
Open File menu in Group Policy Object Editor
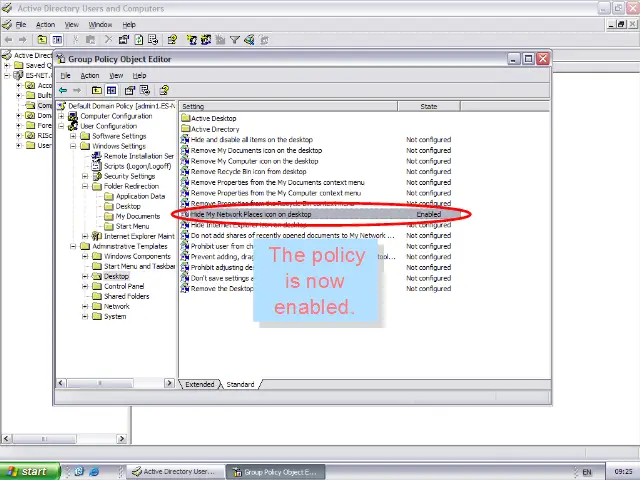66,76
